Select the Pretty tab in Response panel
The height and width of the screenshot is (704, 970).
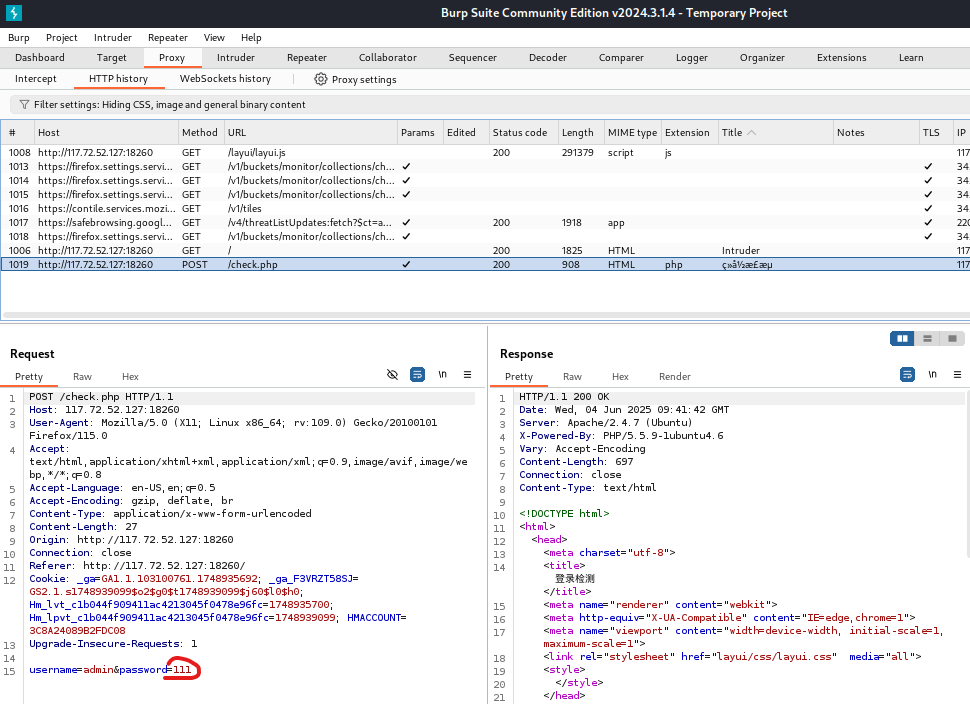(x=518, y=377)
